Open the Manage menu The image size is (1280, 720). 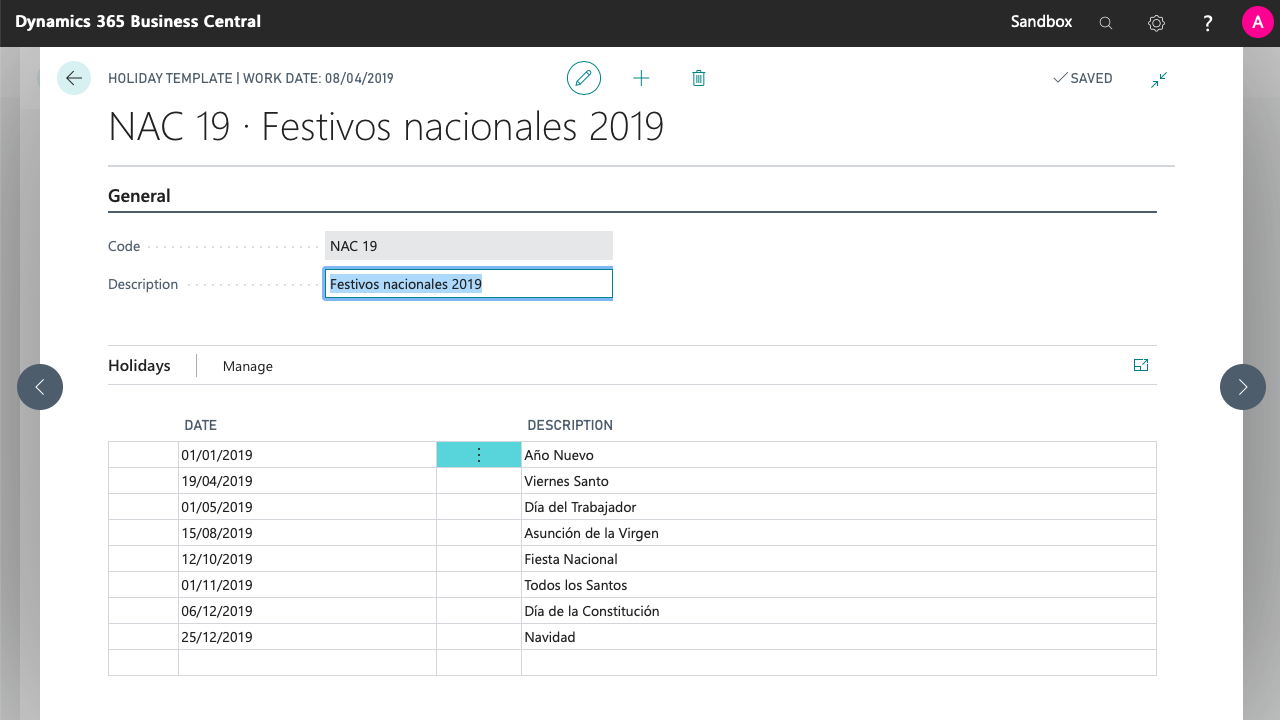tap(248, 366)
